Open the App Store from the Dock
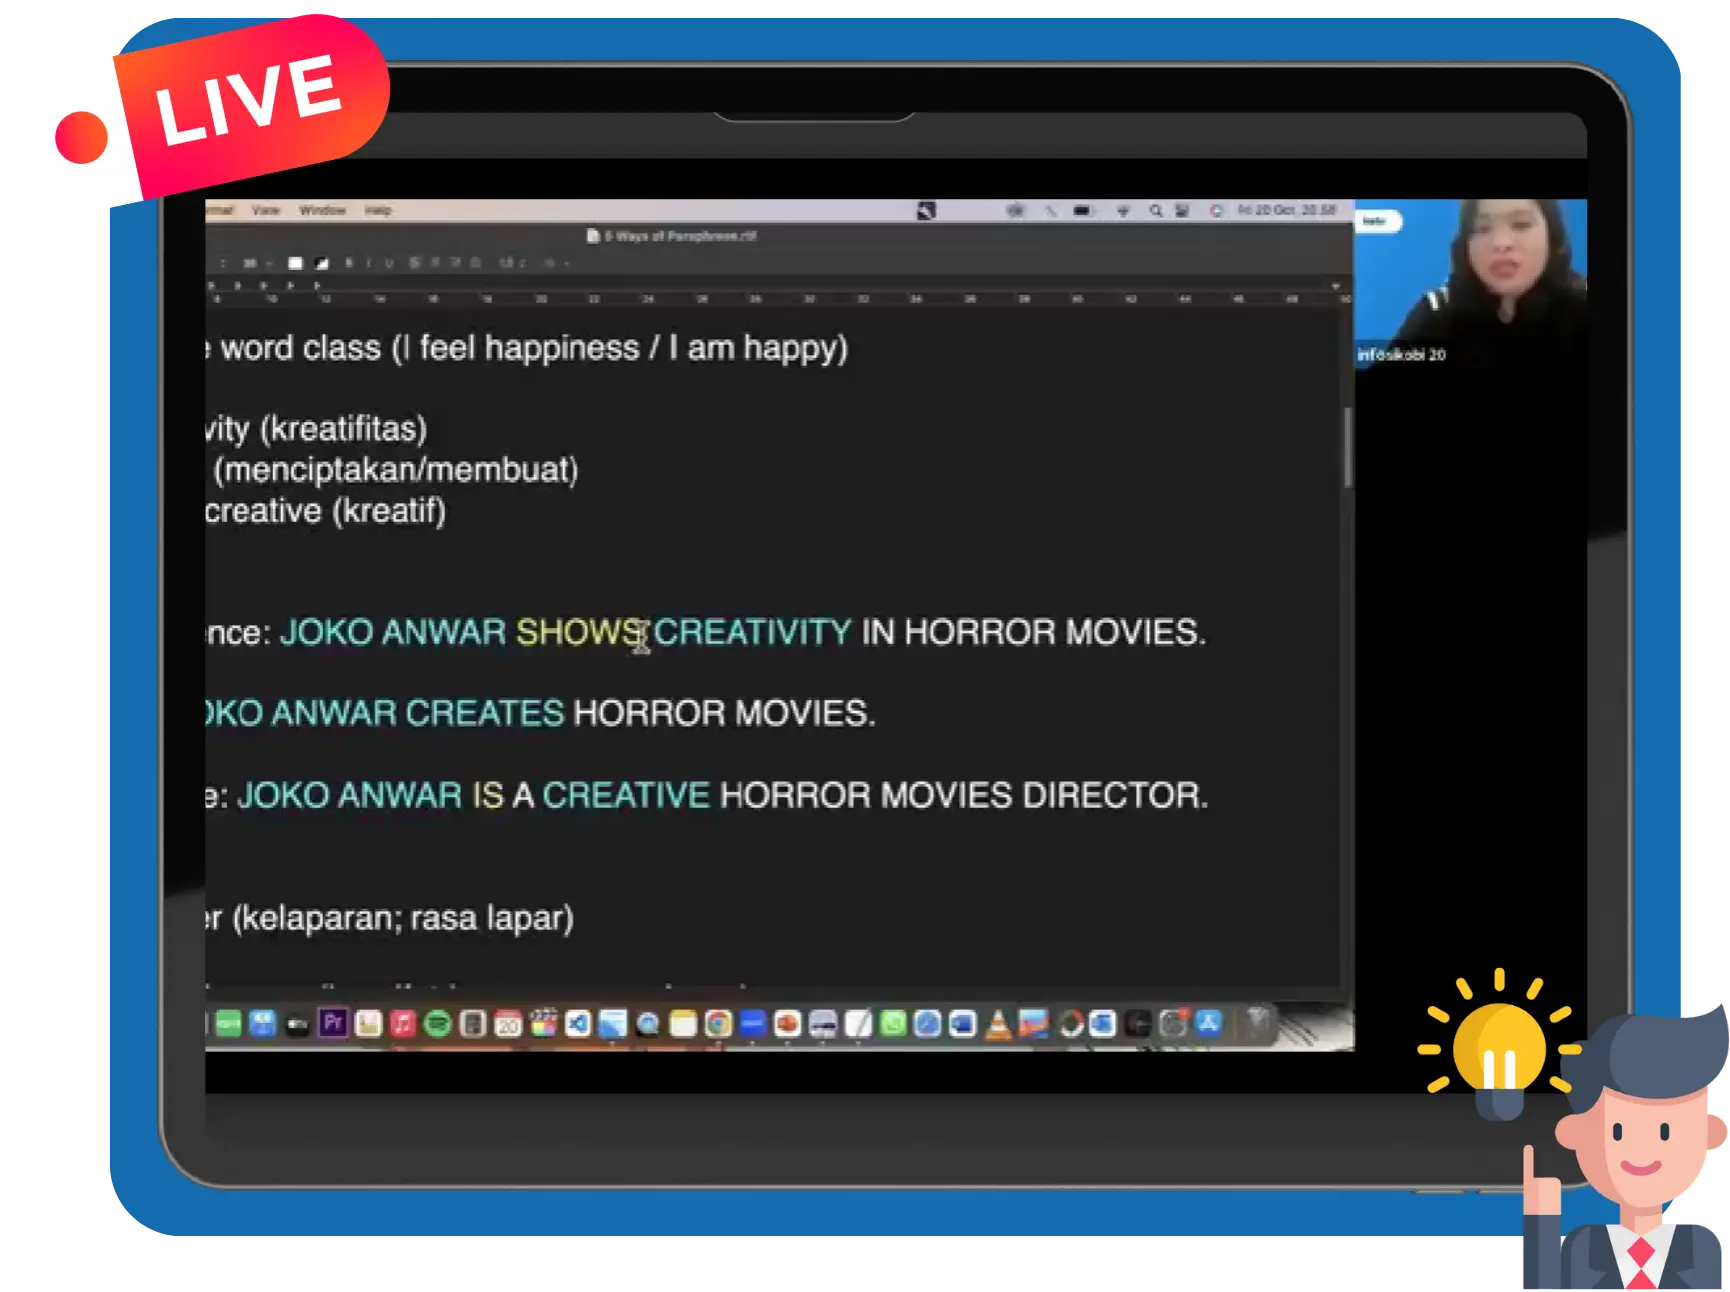This screenshot has height=1292, width=1730. (x=1208, y=1023)
